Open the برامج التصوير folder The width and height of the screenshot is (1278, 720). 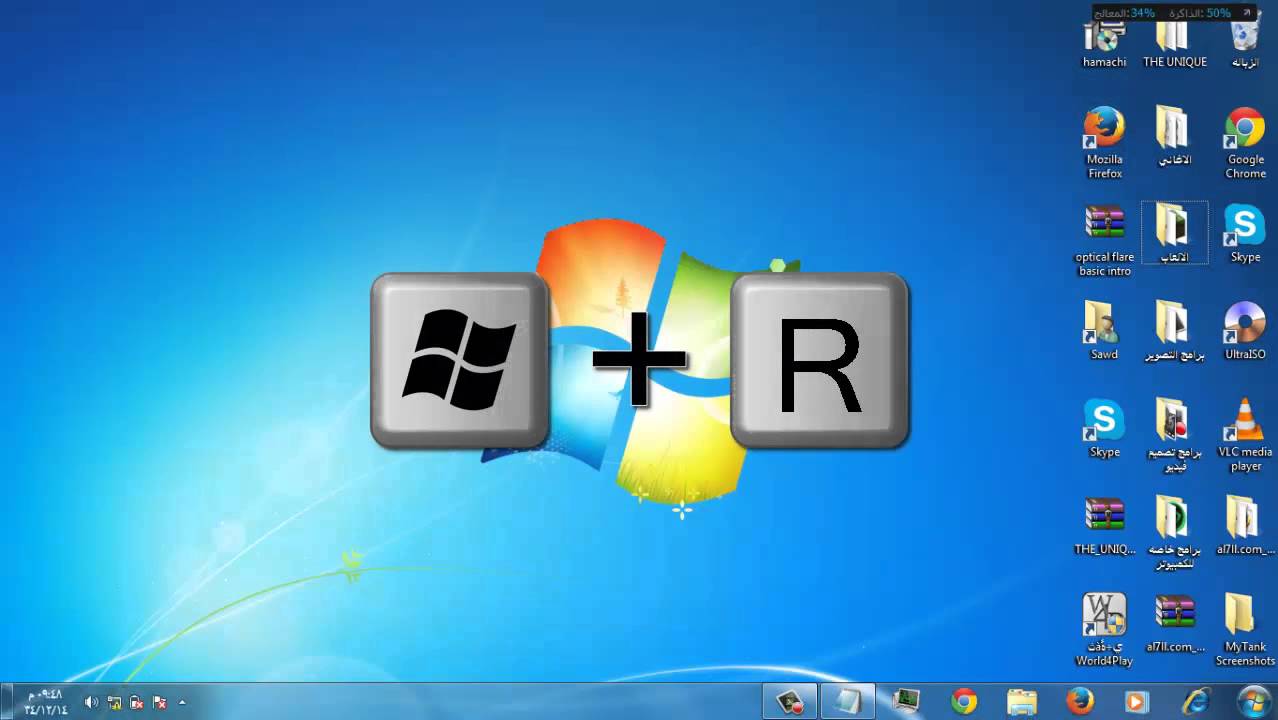pos(1174,331)
